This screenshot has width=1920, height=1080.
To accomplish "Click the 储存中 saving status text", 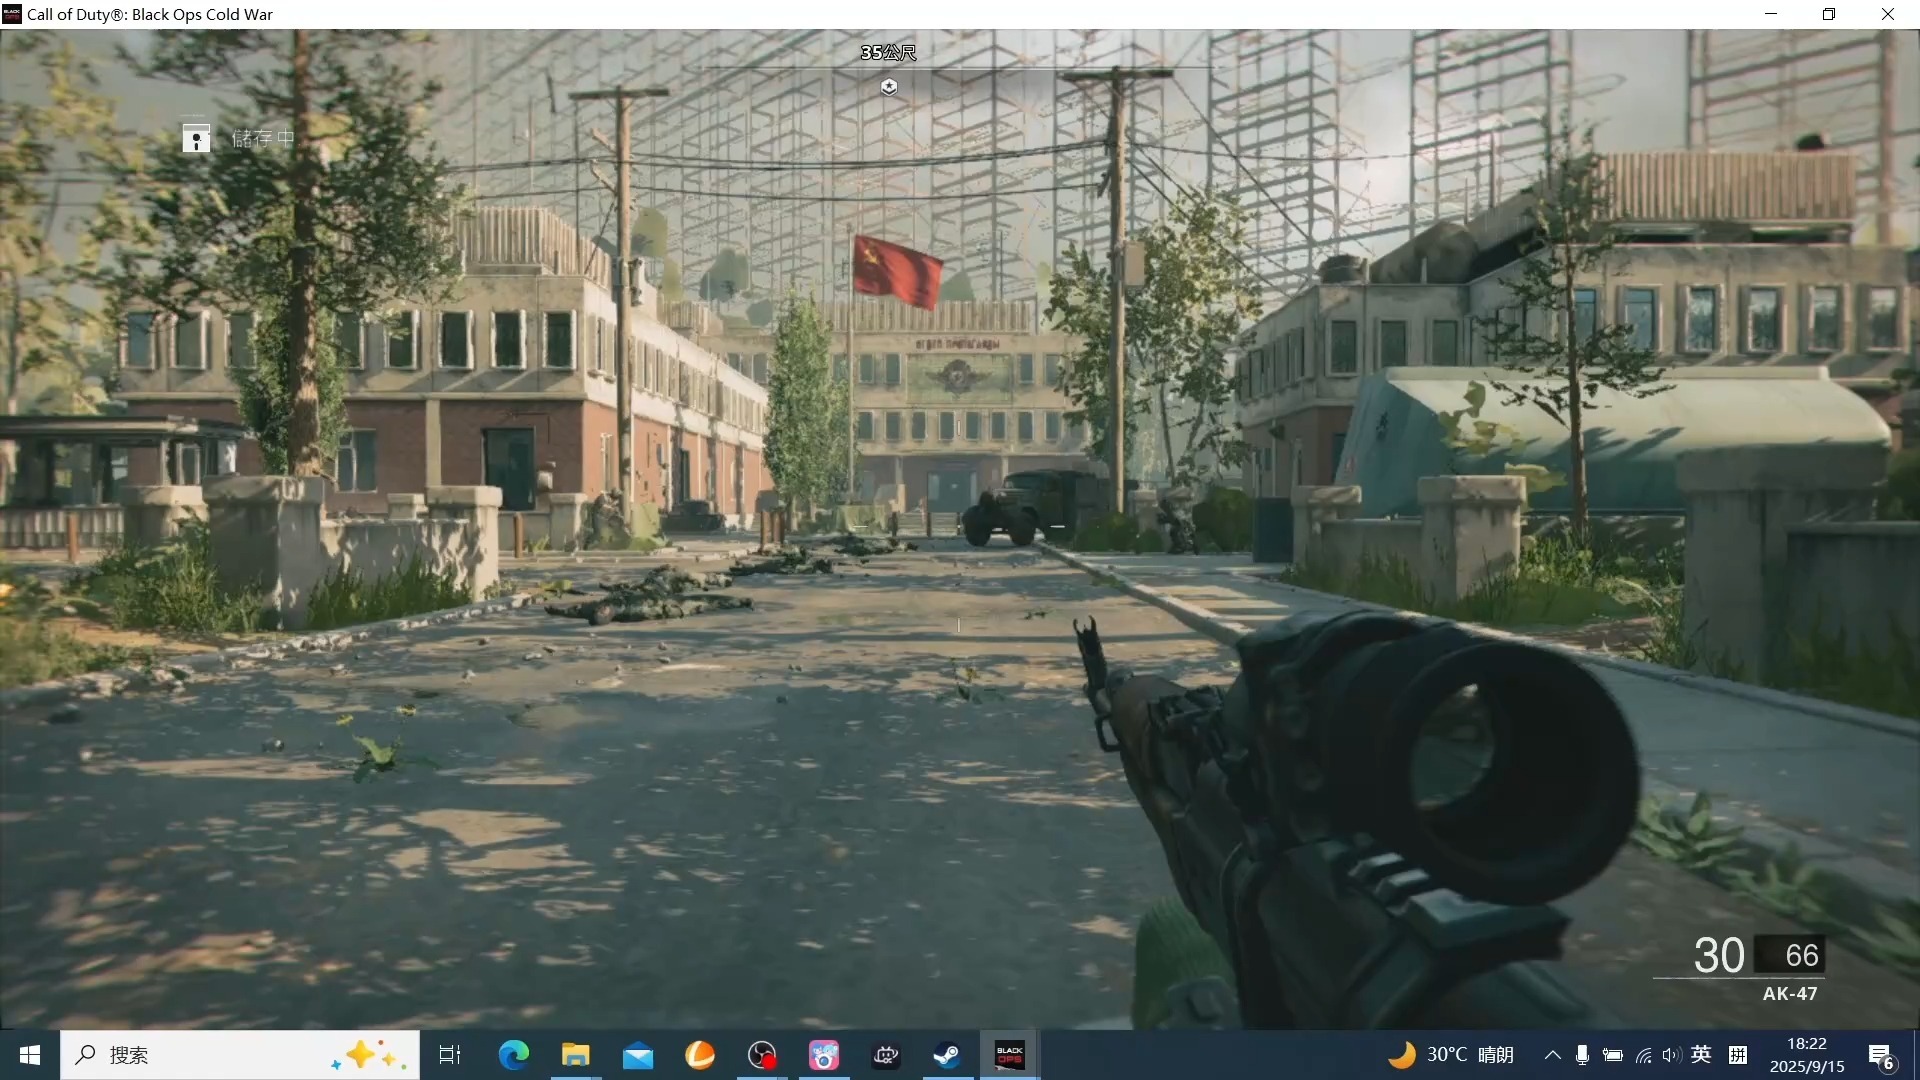I will 263,138.
